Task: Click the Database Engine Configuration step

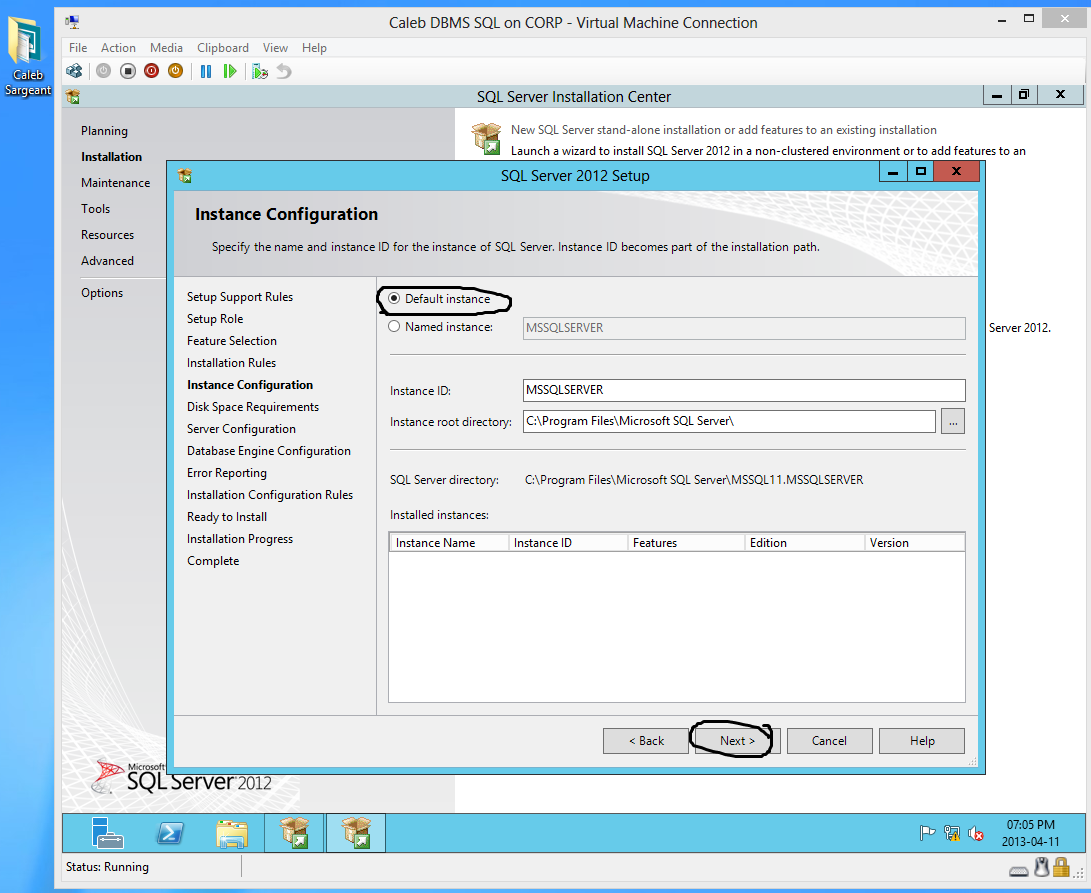Action: click(269, 450)
